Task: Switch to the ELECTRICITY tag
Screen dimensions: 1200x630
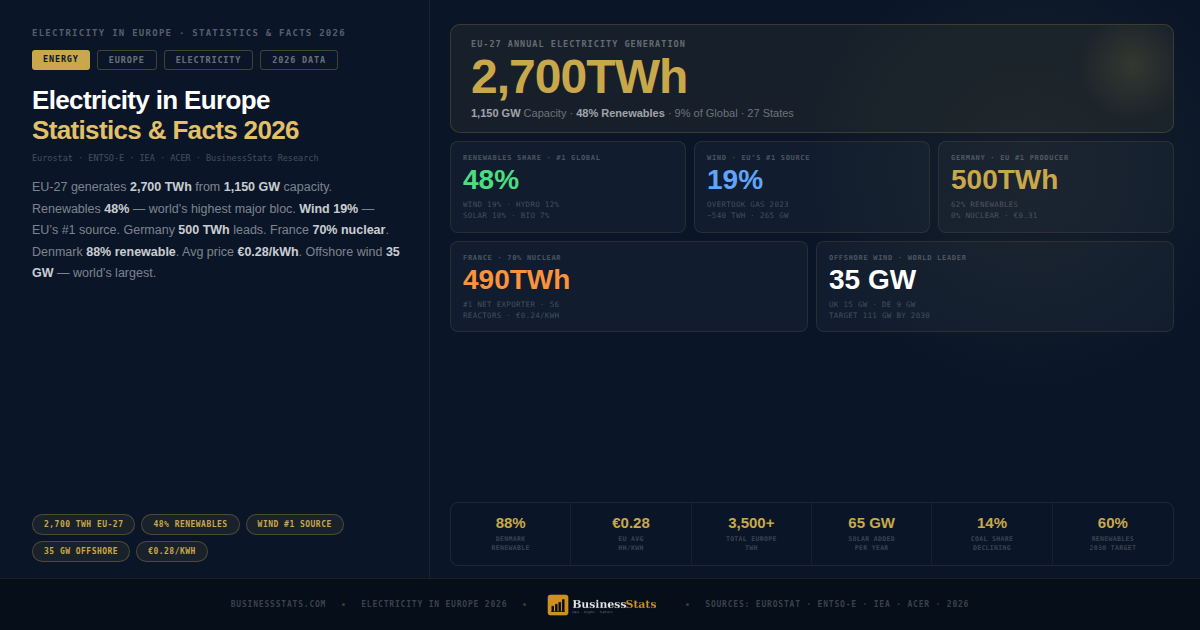Action: (208, 60)
